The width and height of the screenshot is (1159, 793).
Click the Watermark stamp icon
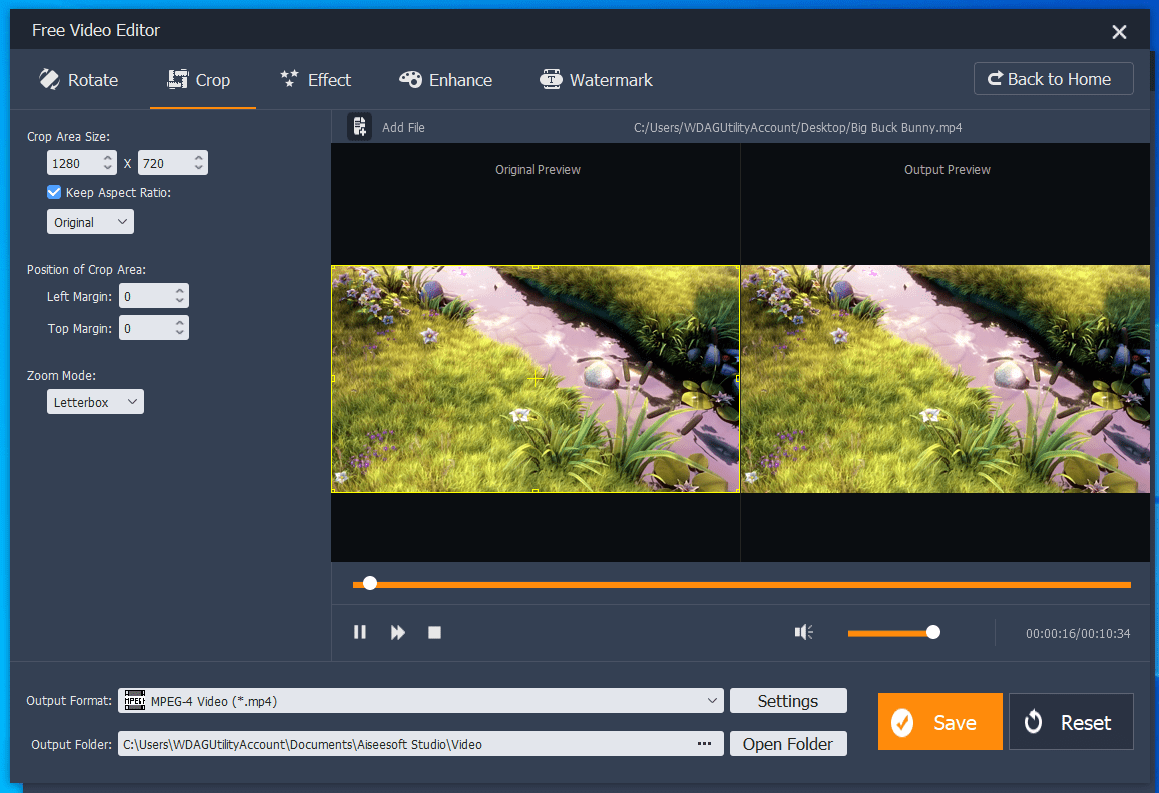(x=551, y=79)
